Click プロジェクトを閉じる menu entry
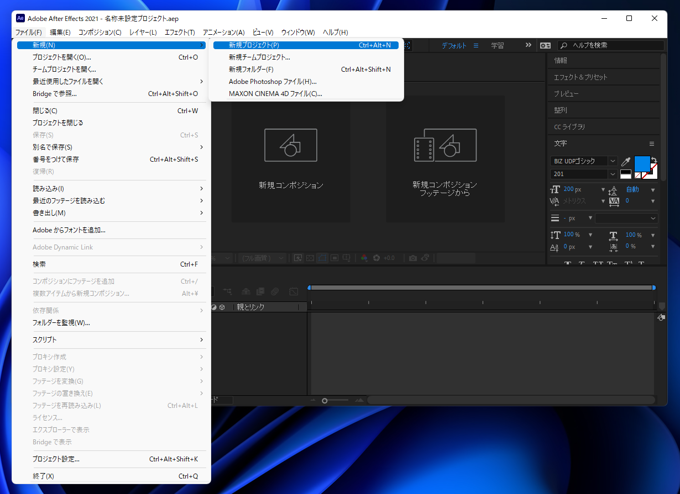This screenshot has height=494, width=680. click(x=111, y=123)
